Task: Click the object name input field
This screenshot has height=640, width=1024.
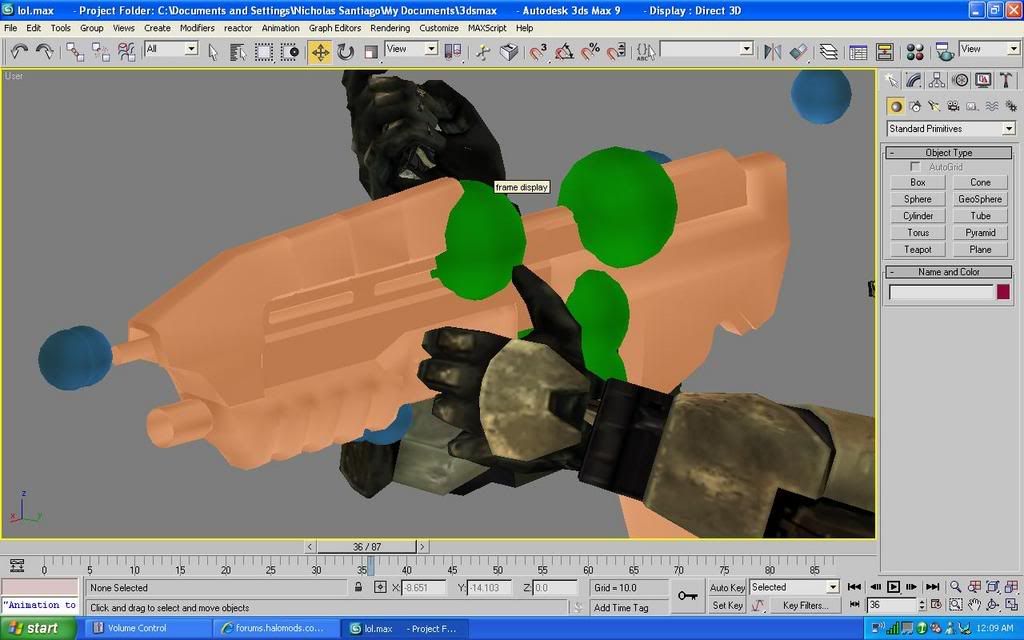Action: [941, 292]
